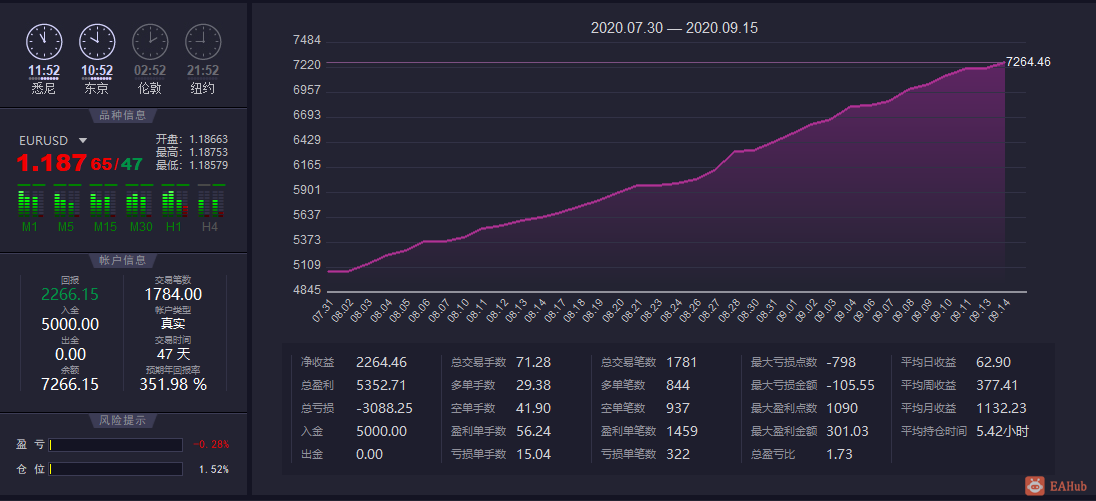Viewport: 1096px width, 501px height.
Task: Click the 多单手数 value 29.38
Action: 533,385
